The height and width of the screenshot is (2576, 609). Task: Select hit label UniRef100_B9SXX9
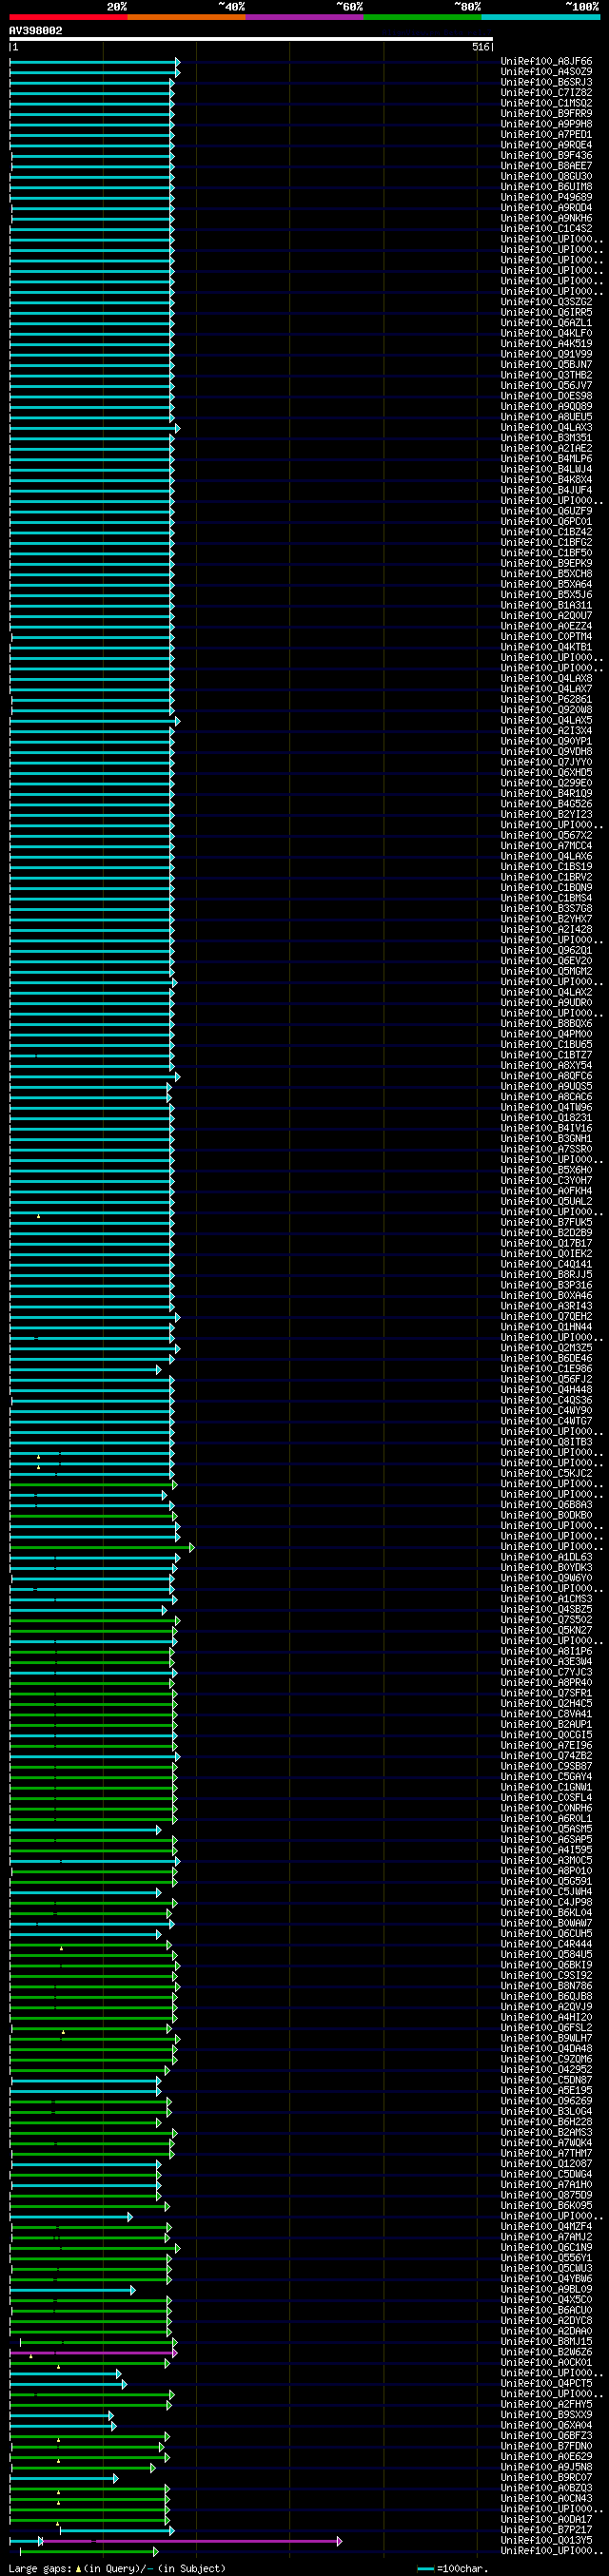pyautogui.click(x=546, y=2414)
